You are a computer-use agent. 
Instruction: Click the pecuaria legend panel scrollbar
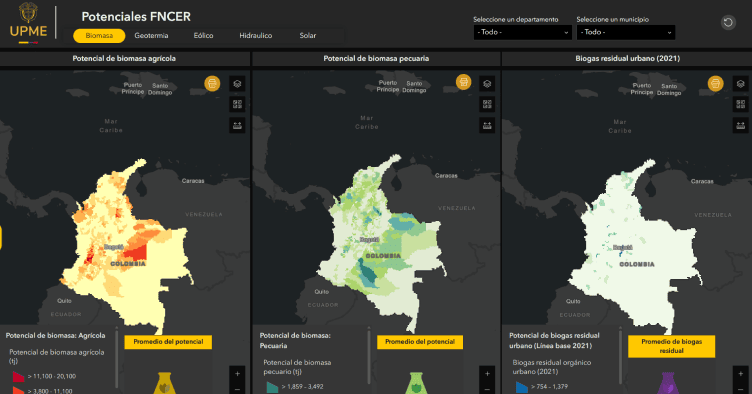click(369, 357)
